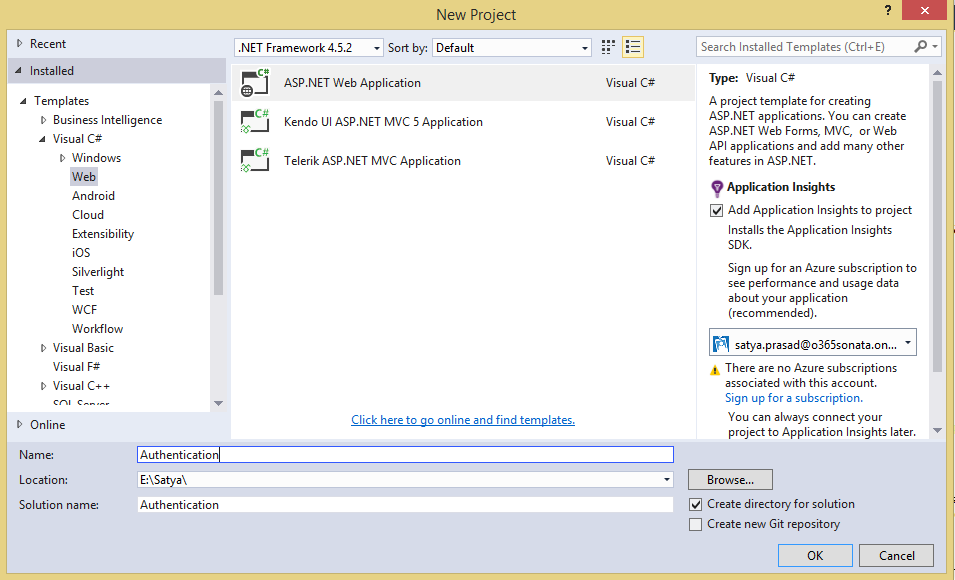Click the Cancel button
955x580 pixels.
click(x=897, y=556)
